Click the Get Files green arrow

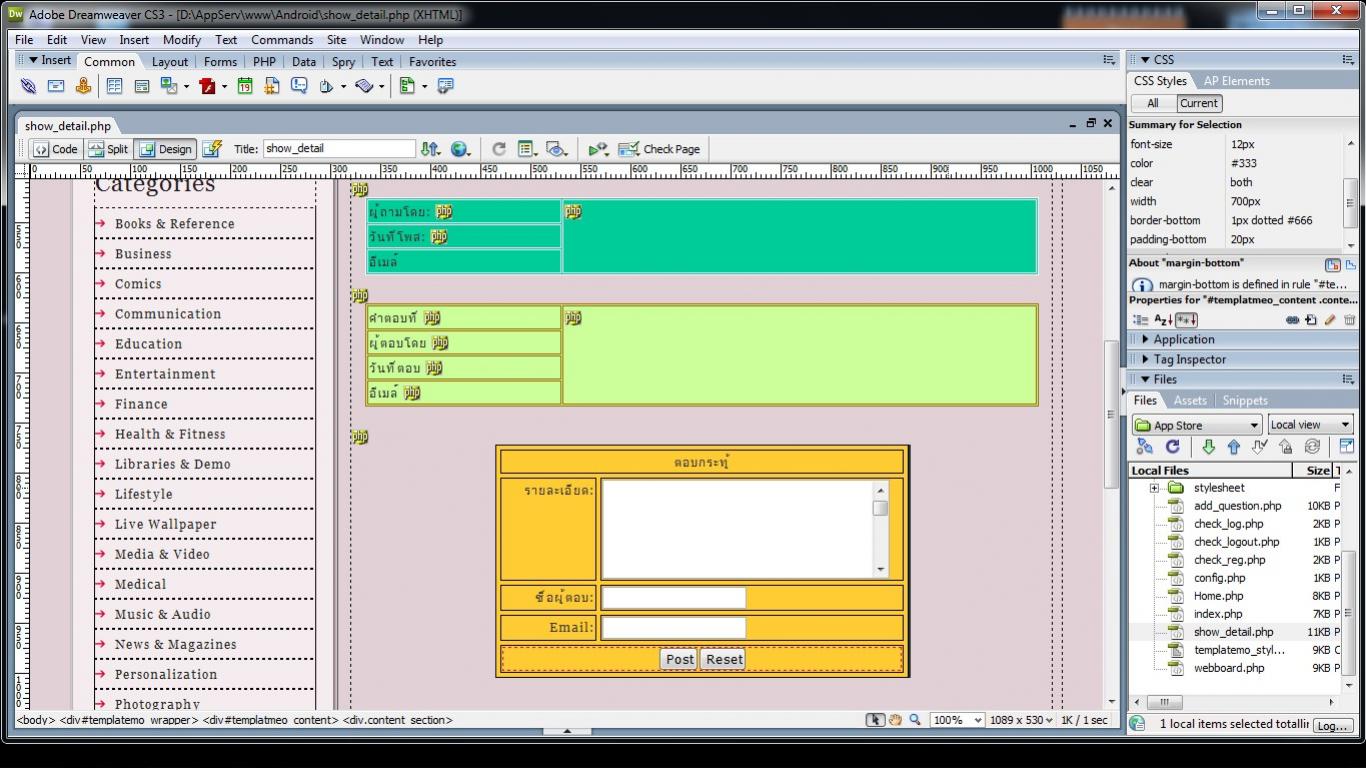1208,447
